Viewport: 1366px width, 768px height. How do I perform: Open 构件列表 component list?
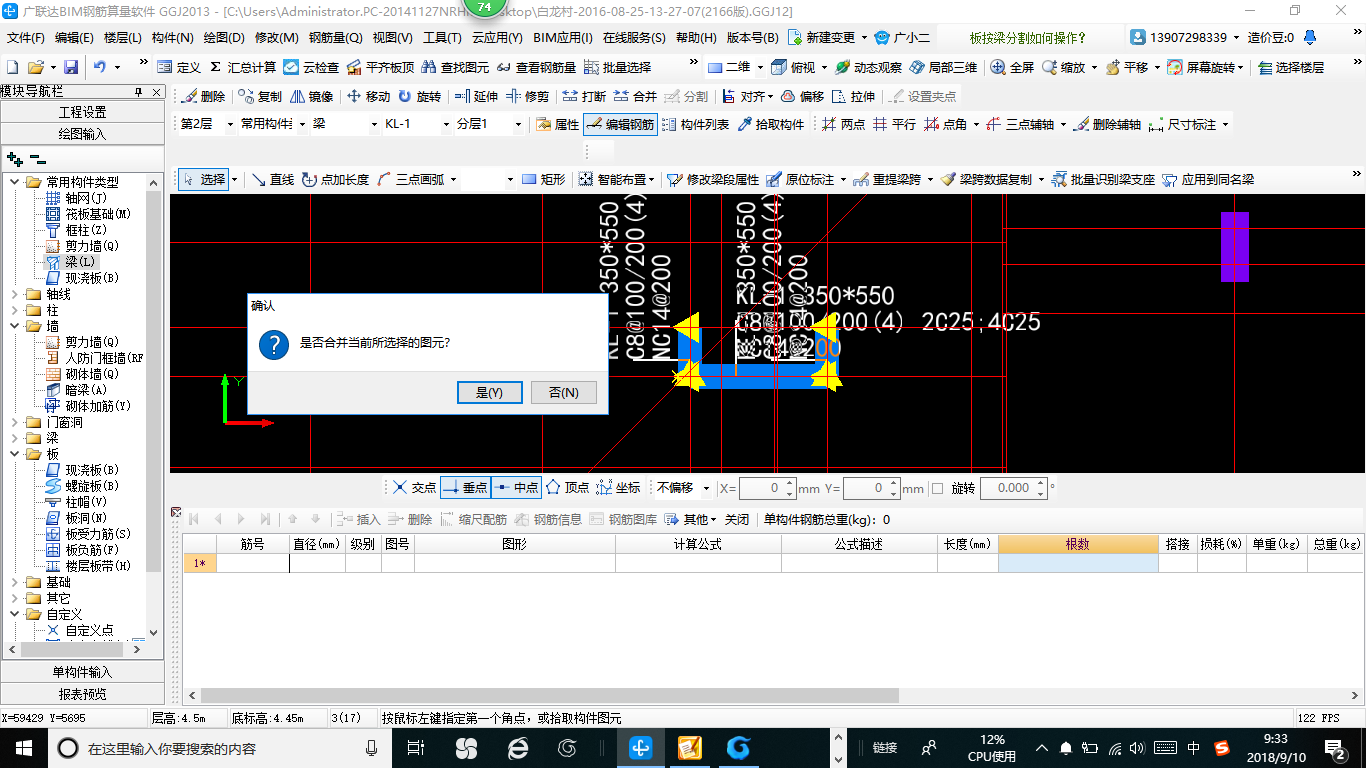pyautogui.click(x=695, y=125)
